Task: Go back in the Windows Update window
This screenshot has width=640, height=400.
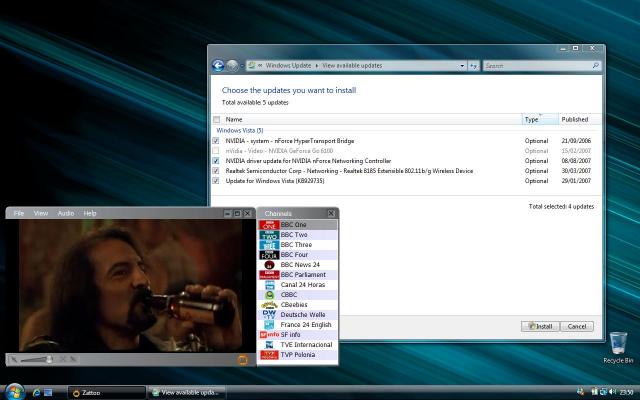Action: (218, 65)
